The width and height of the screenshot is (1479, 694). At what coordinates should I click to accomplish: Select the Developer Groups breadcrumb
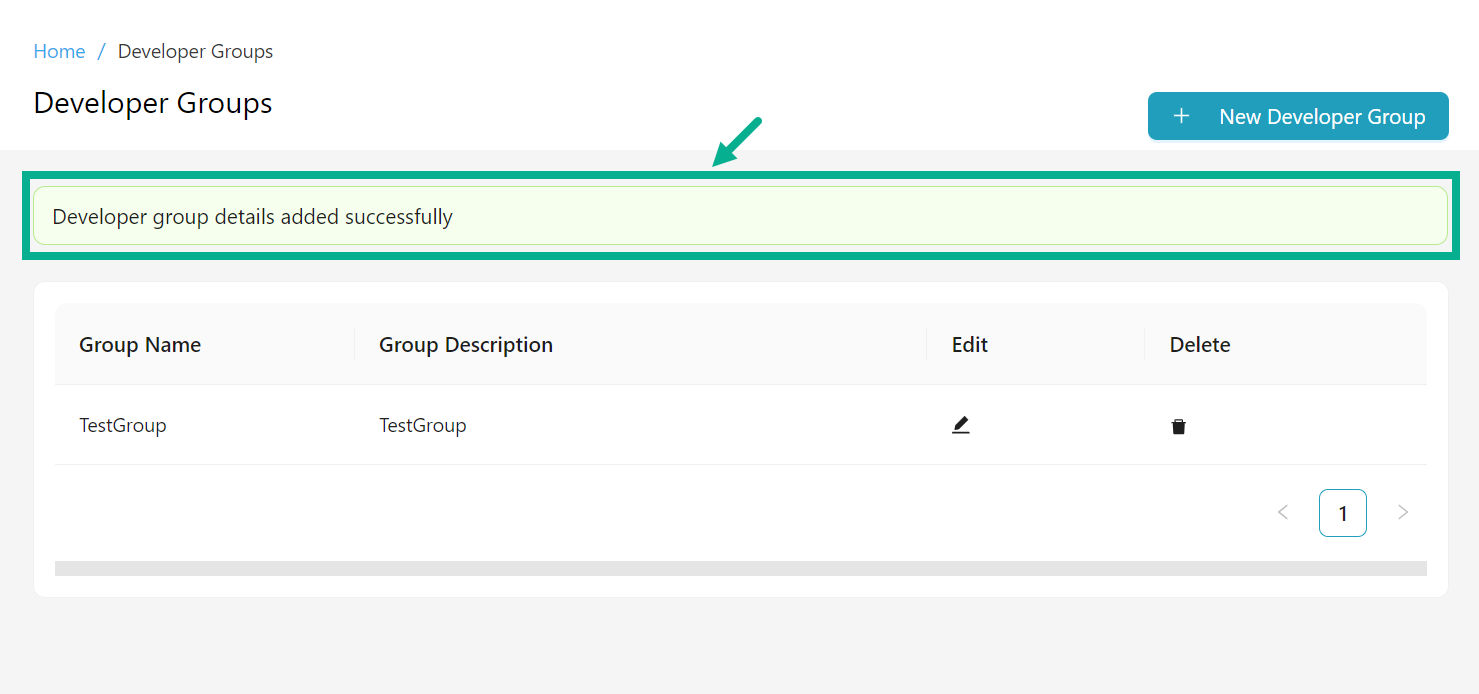(195, 51)
